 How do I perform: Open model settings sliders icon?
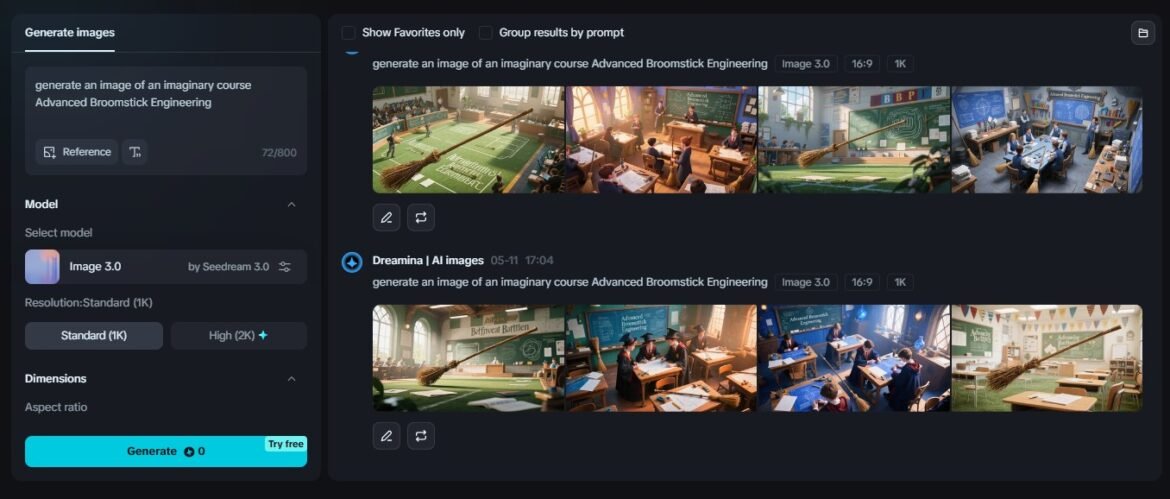pos(285,267)
